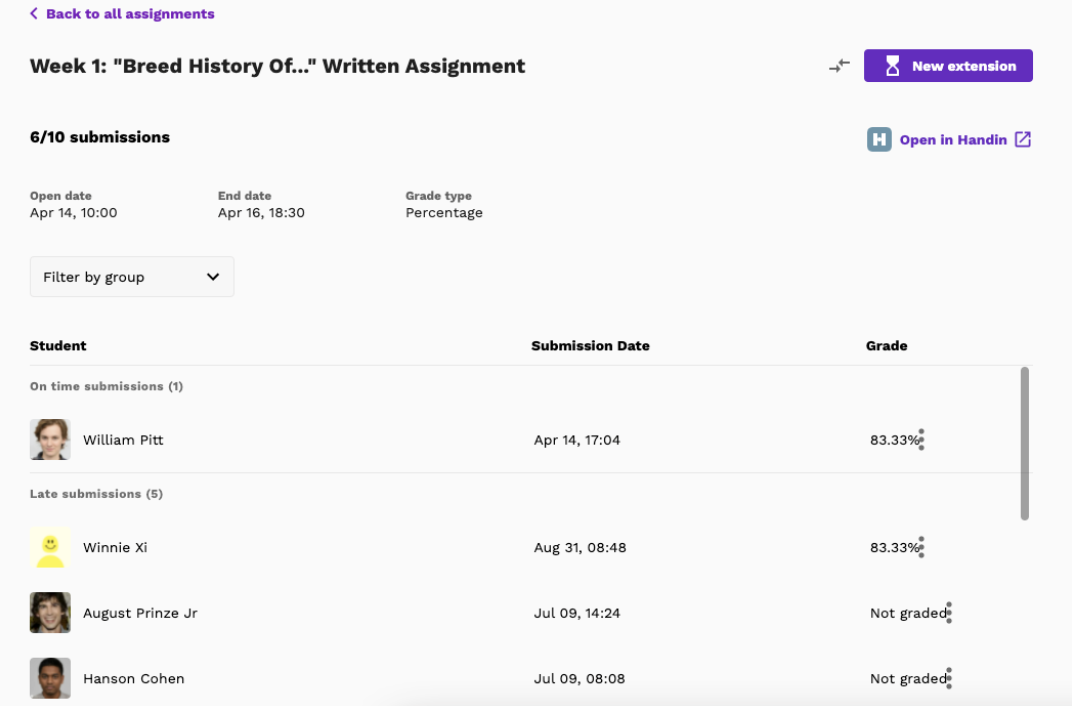This screenshot has height=706, width=1072.
Task: Click Winnie Xi's 83.33% grade
Action: tap(894, 547)
